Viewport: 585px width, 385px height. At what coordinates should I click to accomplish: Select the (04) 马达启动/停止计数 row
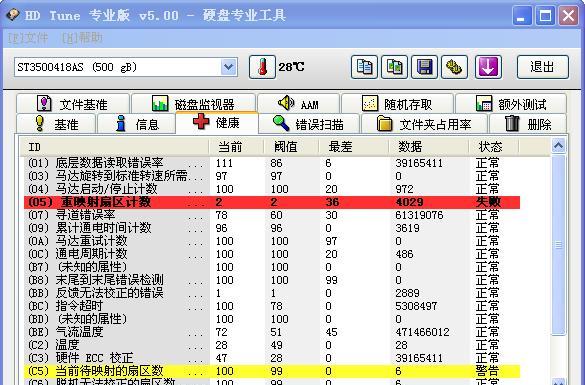(272, 189)
